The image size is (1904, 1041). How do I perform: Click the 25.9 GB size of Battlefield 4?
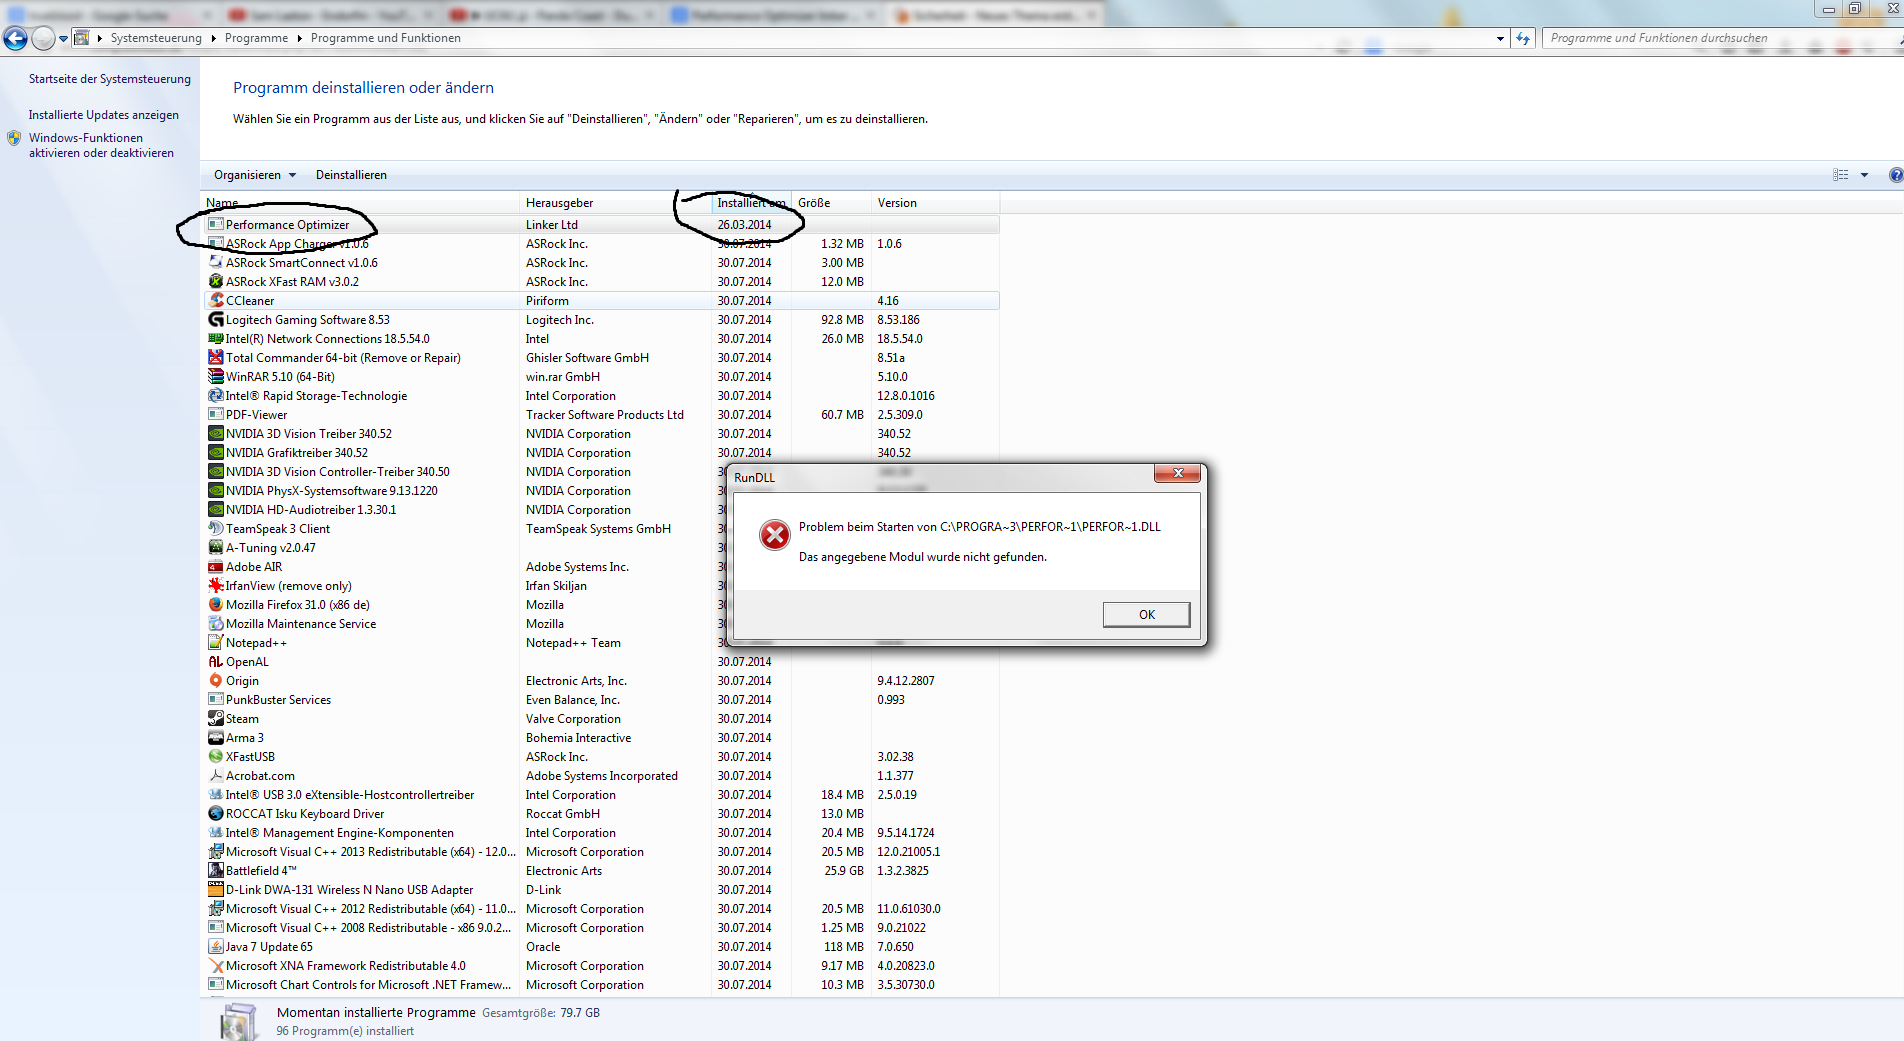pyautogui.click(x=844, y=871)
